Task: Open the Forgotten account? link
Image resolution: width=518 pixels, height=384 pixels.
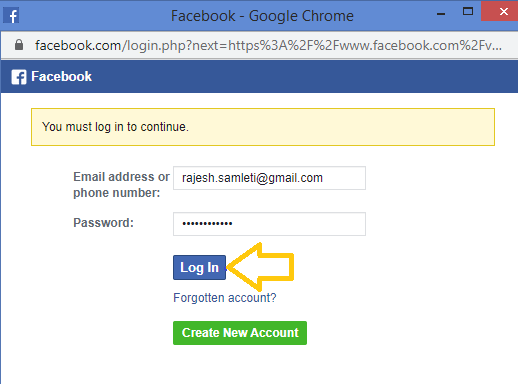Action: pos(225,297)
